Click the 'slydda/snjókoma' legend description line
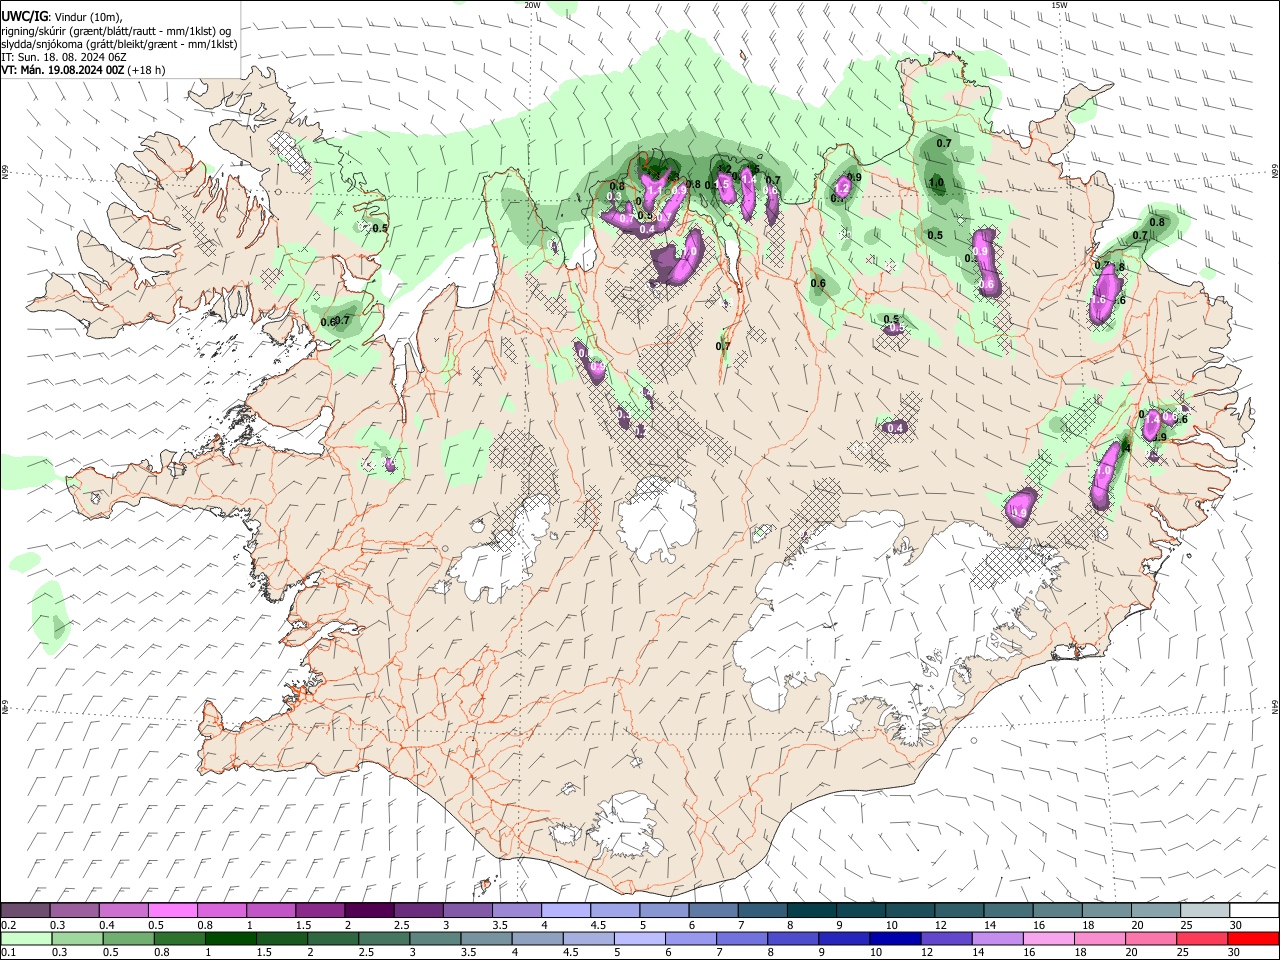The image size is (1280, 960). (119, 44)
